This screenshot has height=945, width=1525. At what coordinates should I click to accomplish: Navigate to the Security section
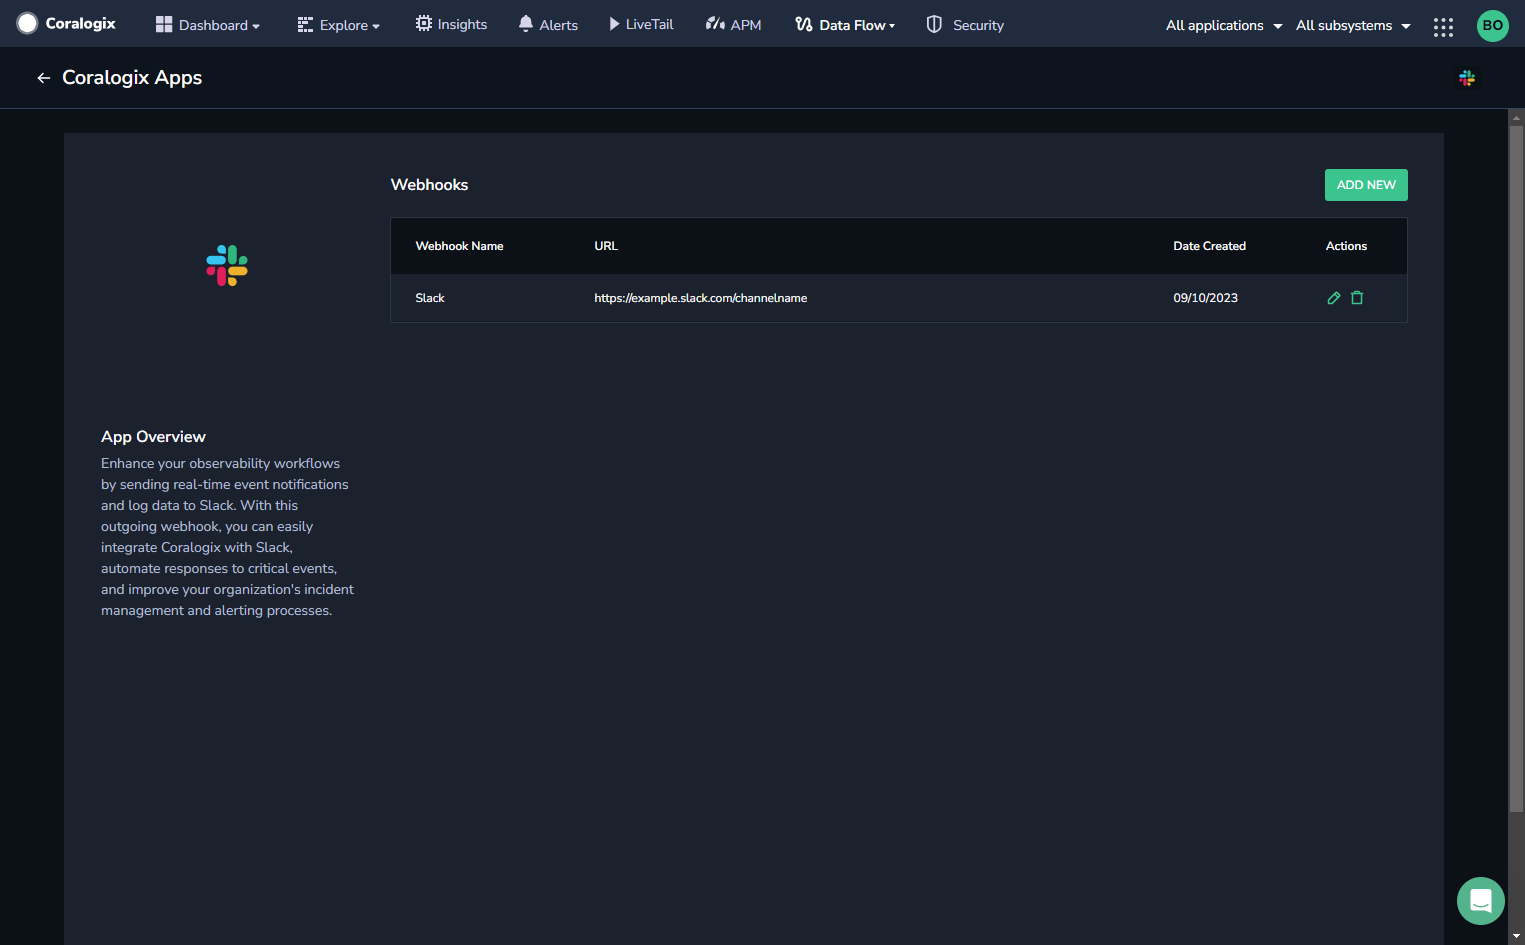click(x=965, y=24)
